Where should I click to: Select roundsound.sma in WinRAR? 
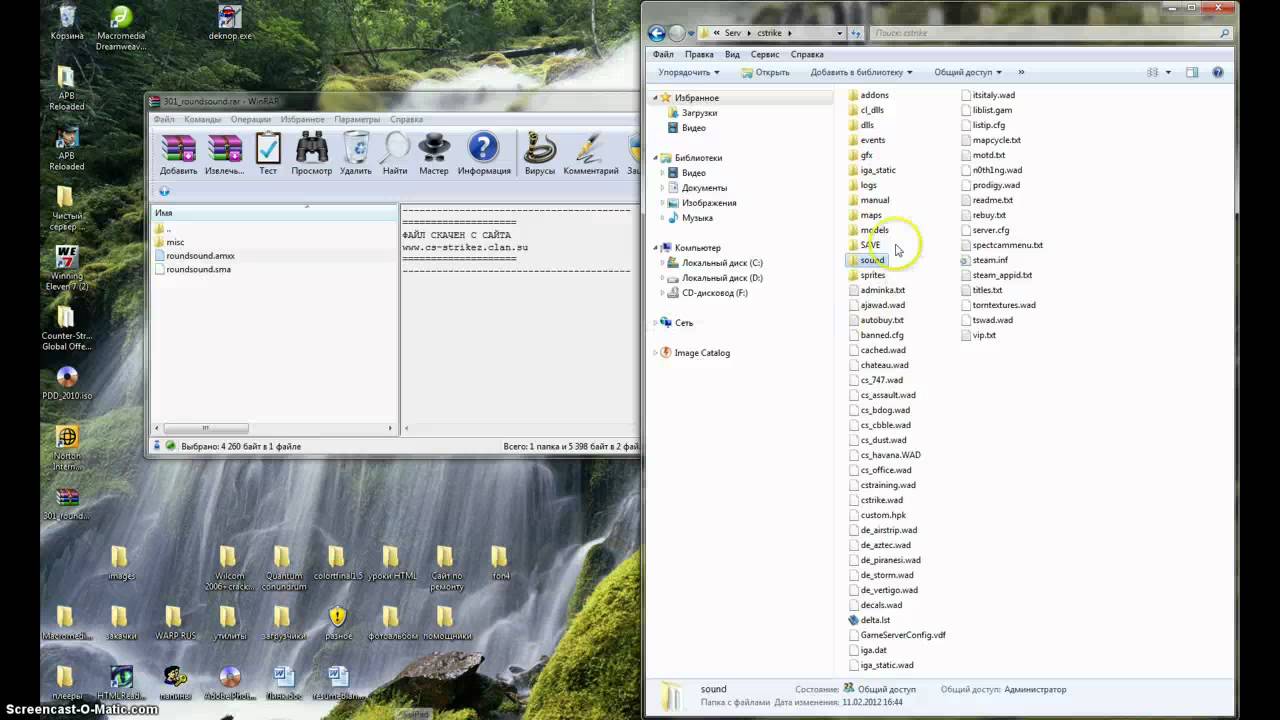pyautogui.click(x=198, y=270)
